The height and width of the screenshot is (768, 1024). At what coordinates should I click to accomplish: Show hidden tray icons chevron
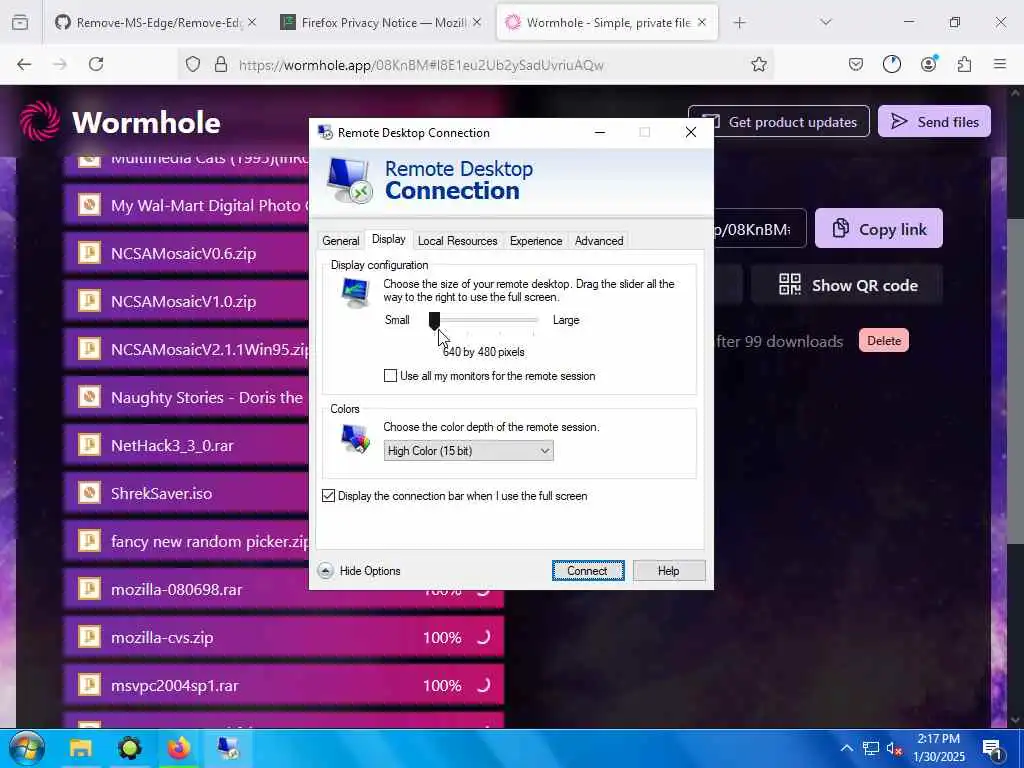pos(846,748)
